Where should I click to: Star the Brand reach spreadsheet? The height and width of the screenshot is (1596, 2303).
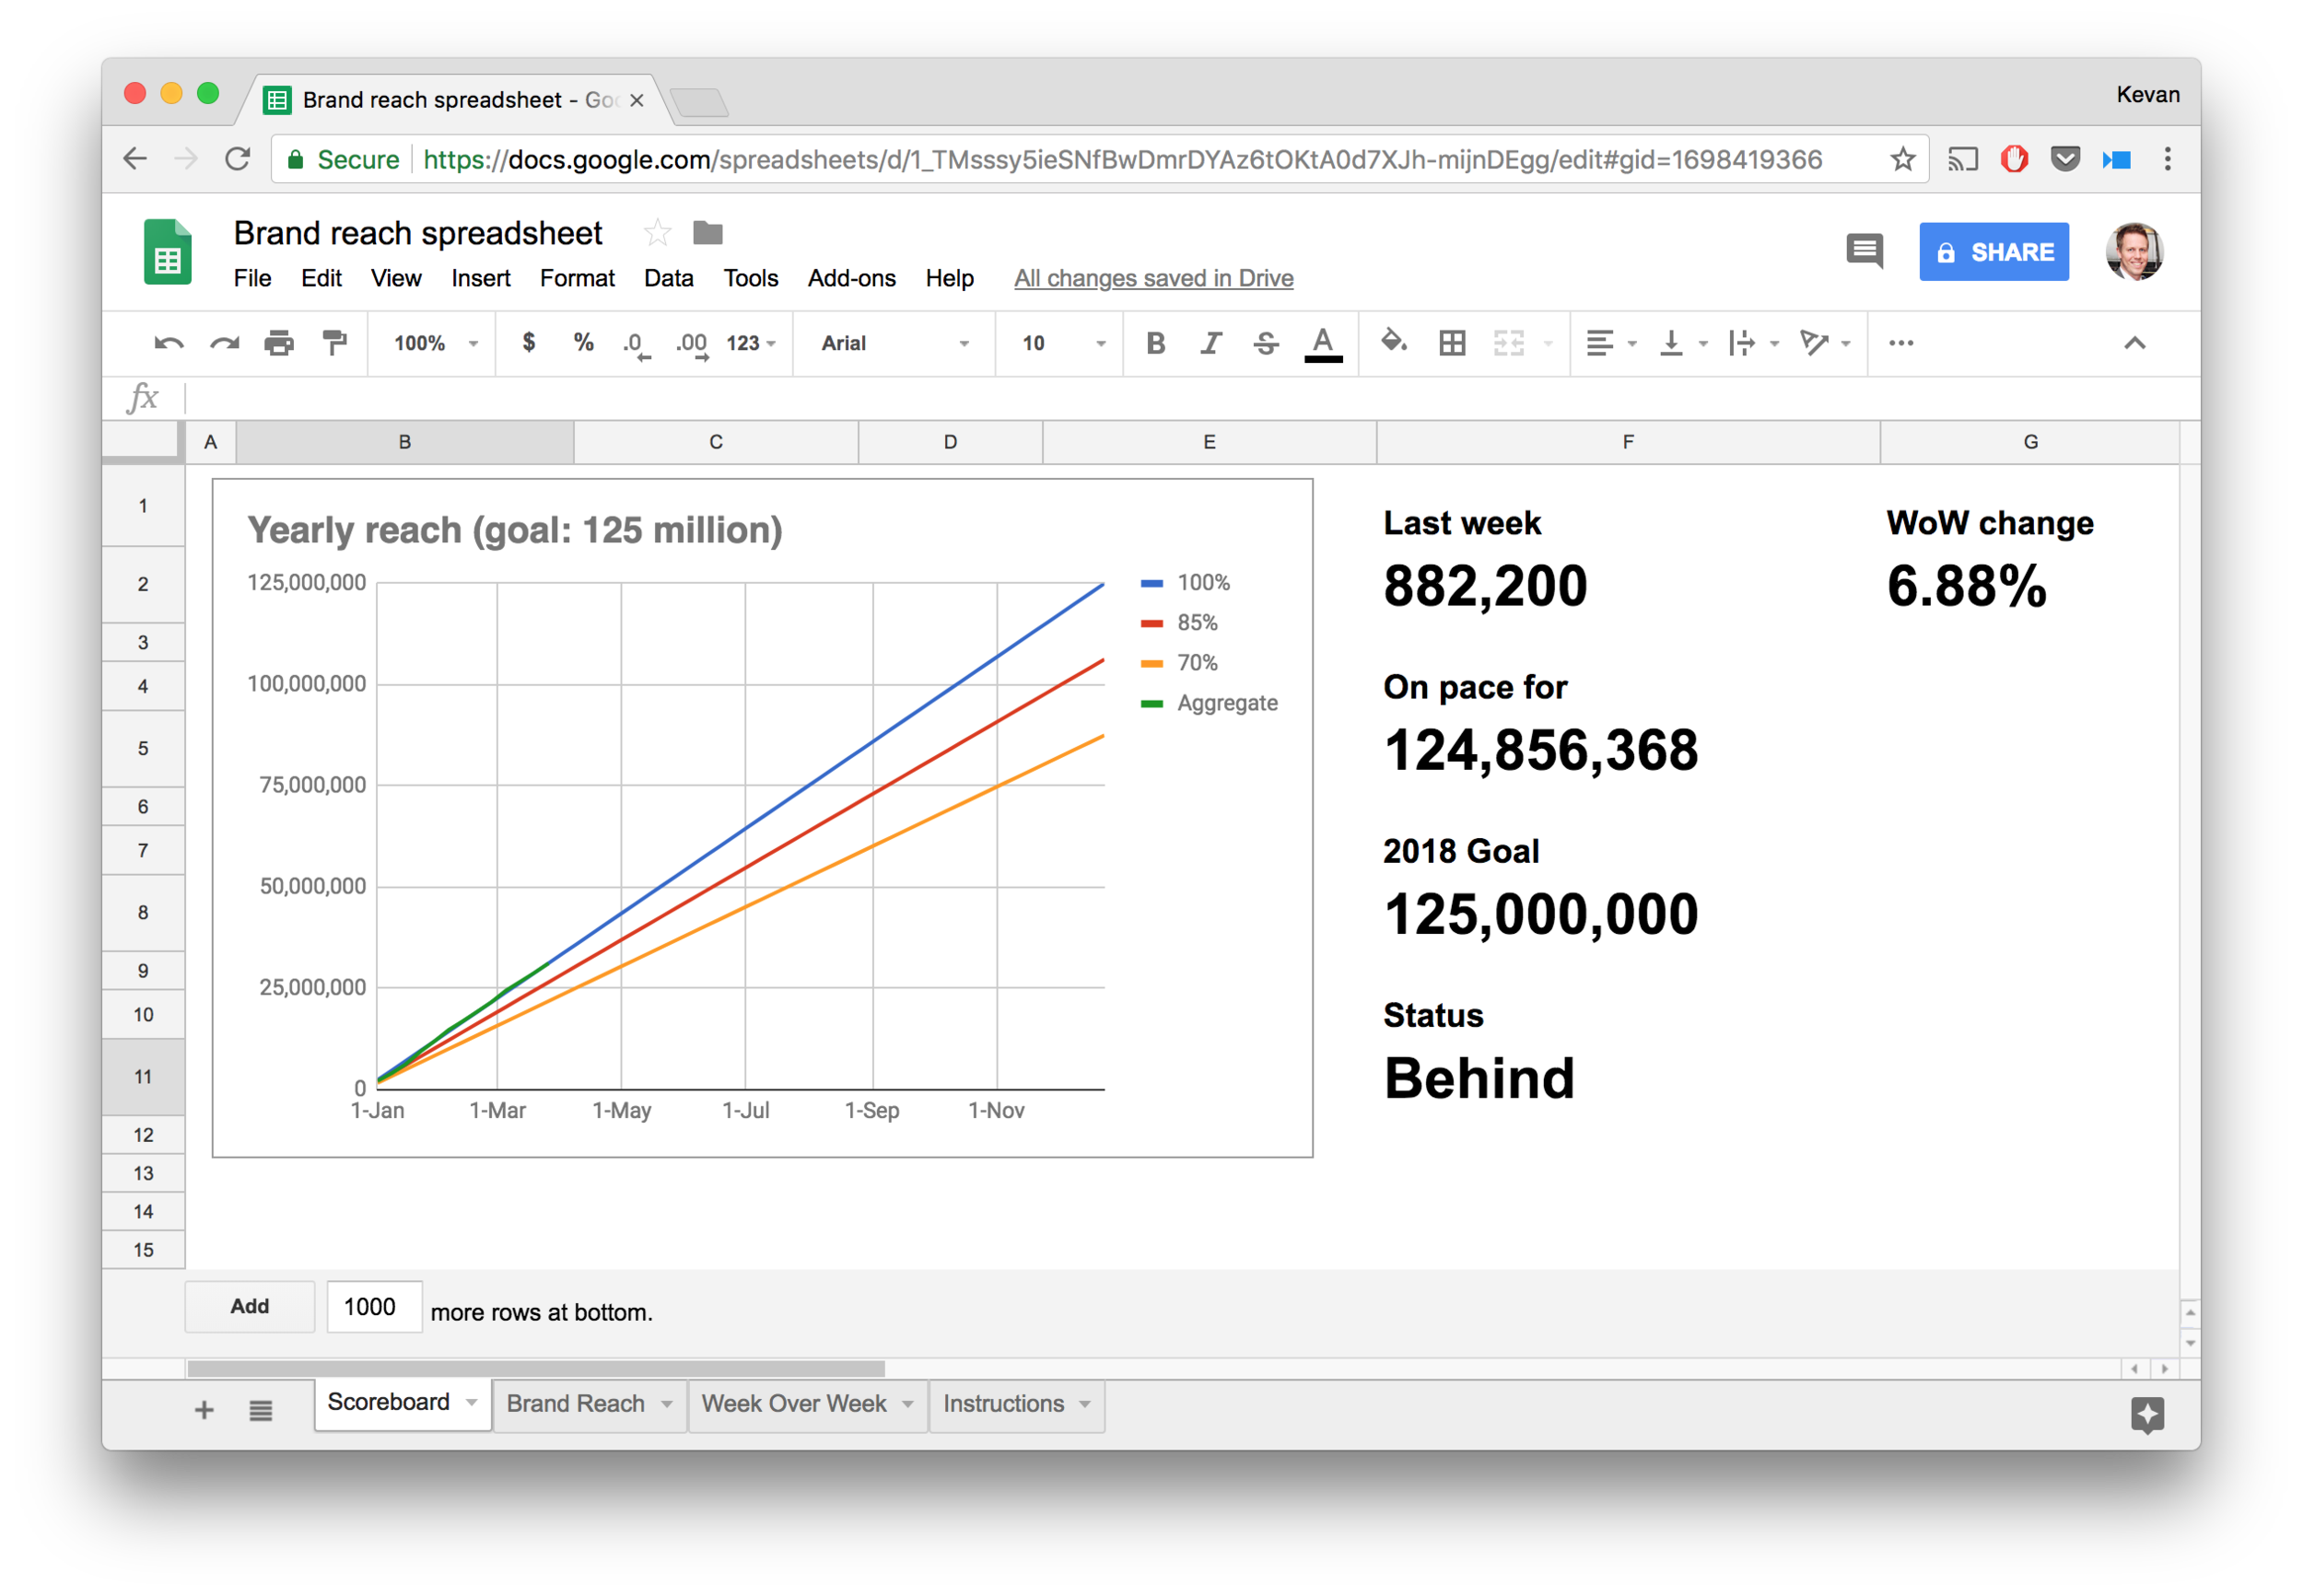[657, 233]
